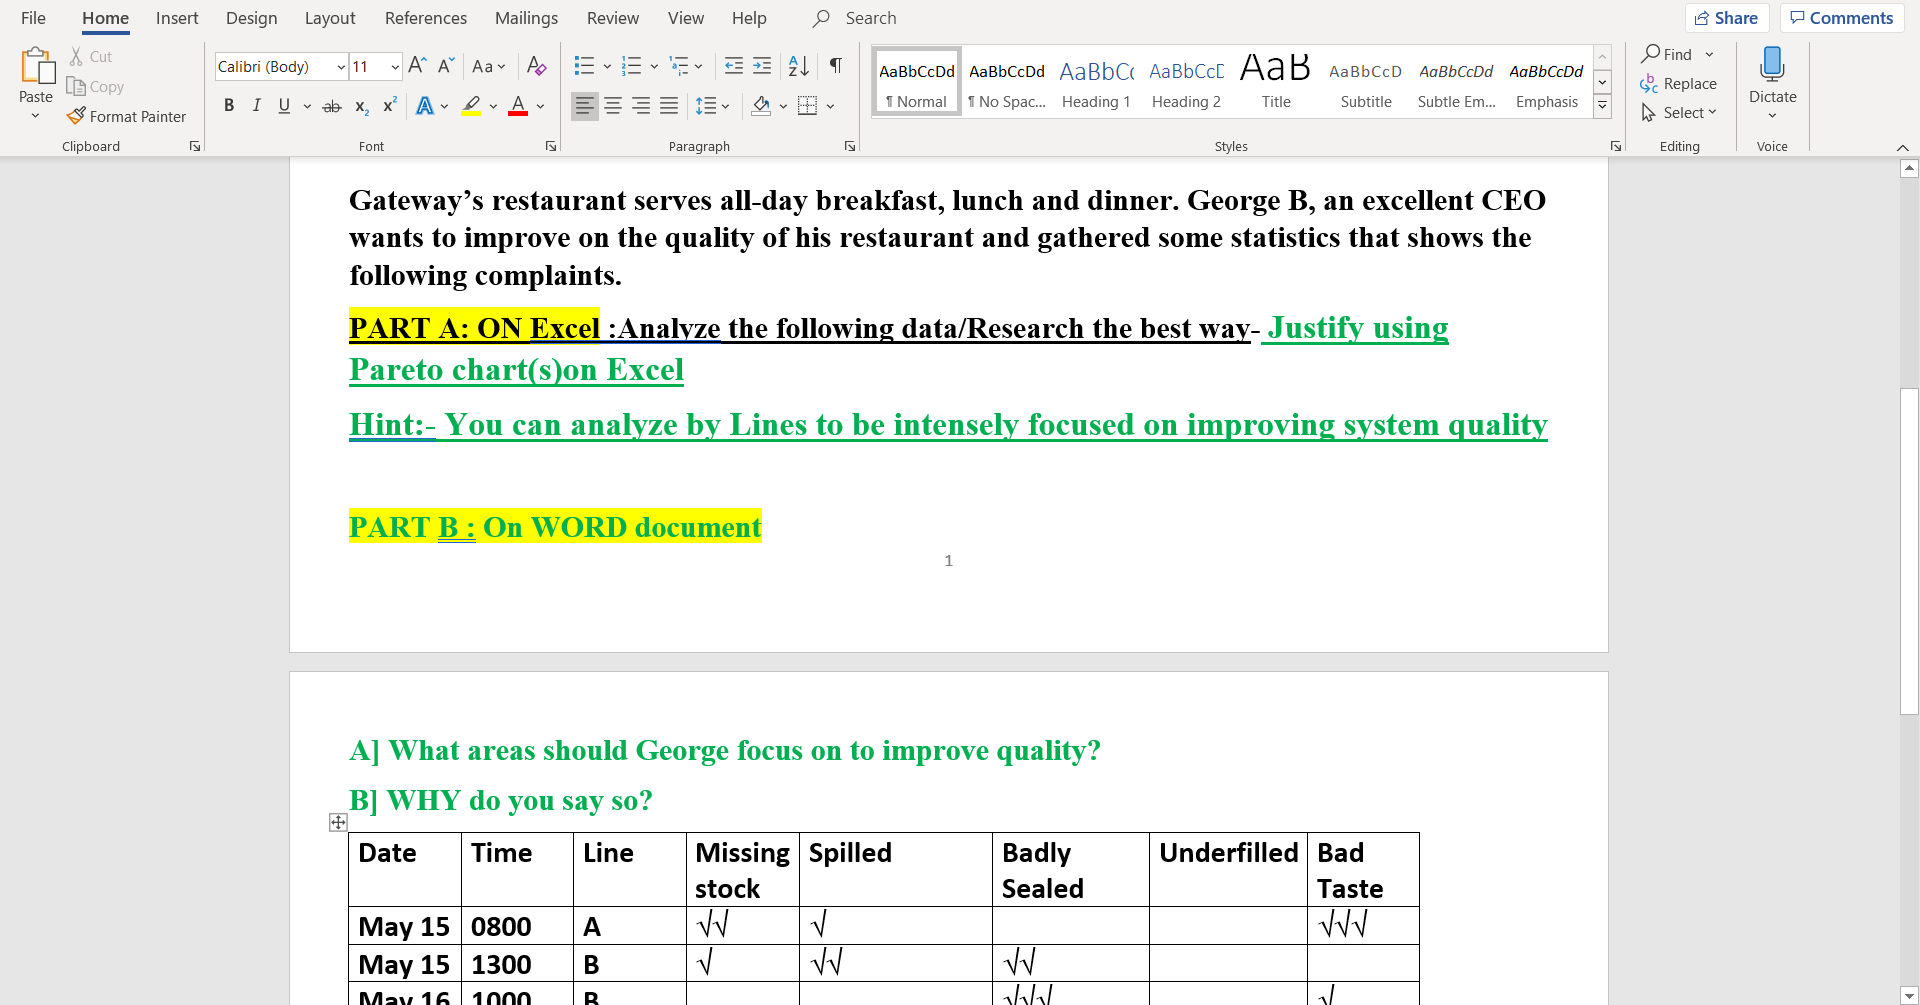Toggle bold formatting
This screenshot has width=1920, height=1005.
pos(229,105)
